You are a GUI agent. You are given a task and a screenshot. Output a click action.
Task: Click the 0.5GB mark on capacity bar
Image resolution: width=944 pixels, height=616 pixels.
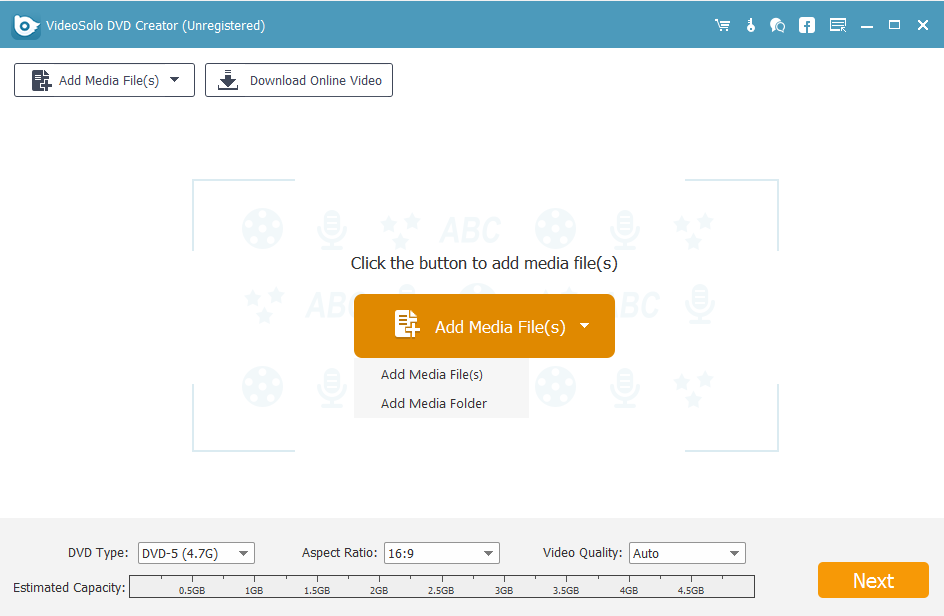[191, 590]
